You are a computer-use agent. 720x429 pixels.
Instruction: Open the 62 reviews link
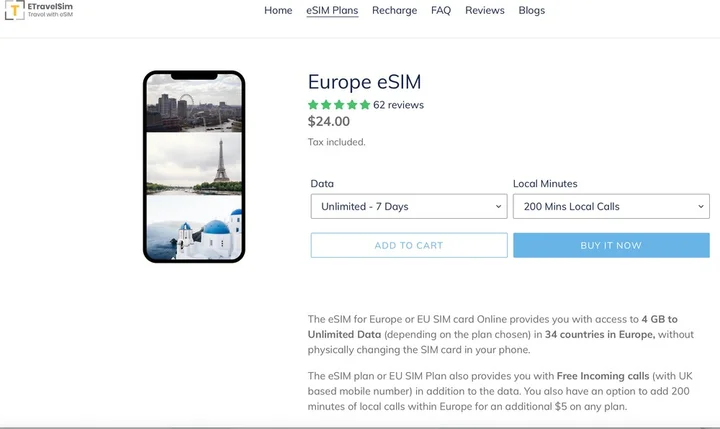click(398, 105)
